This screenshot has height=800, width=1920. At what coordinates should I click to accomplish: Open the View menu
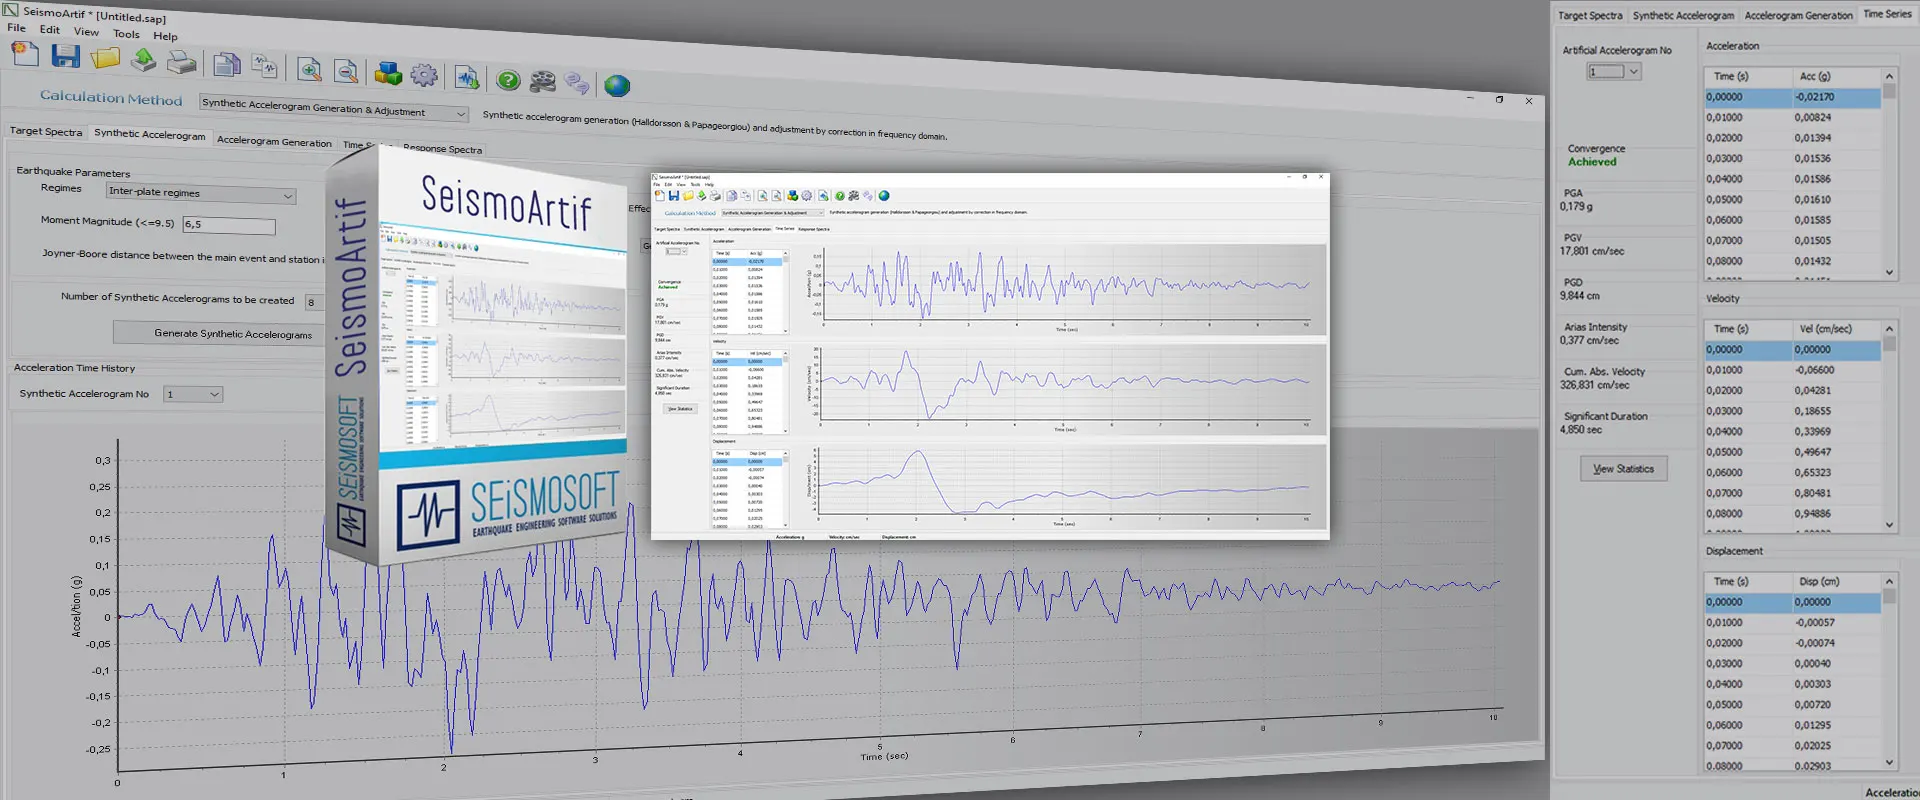(86, 32)
